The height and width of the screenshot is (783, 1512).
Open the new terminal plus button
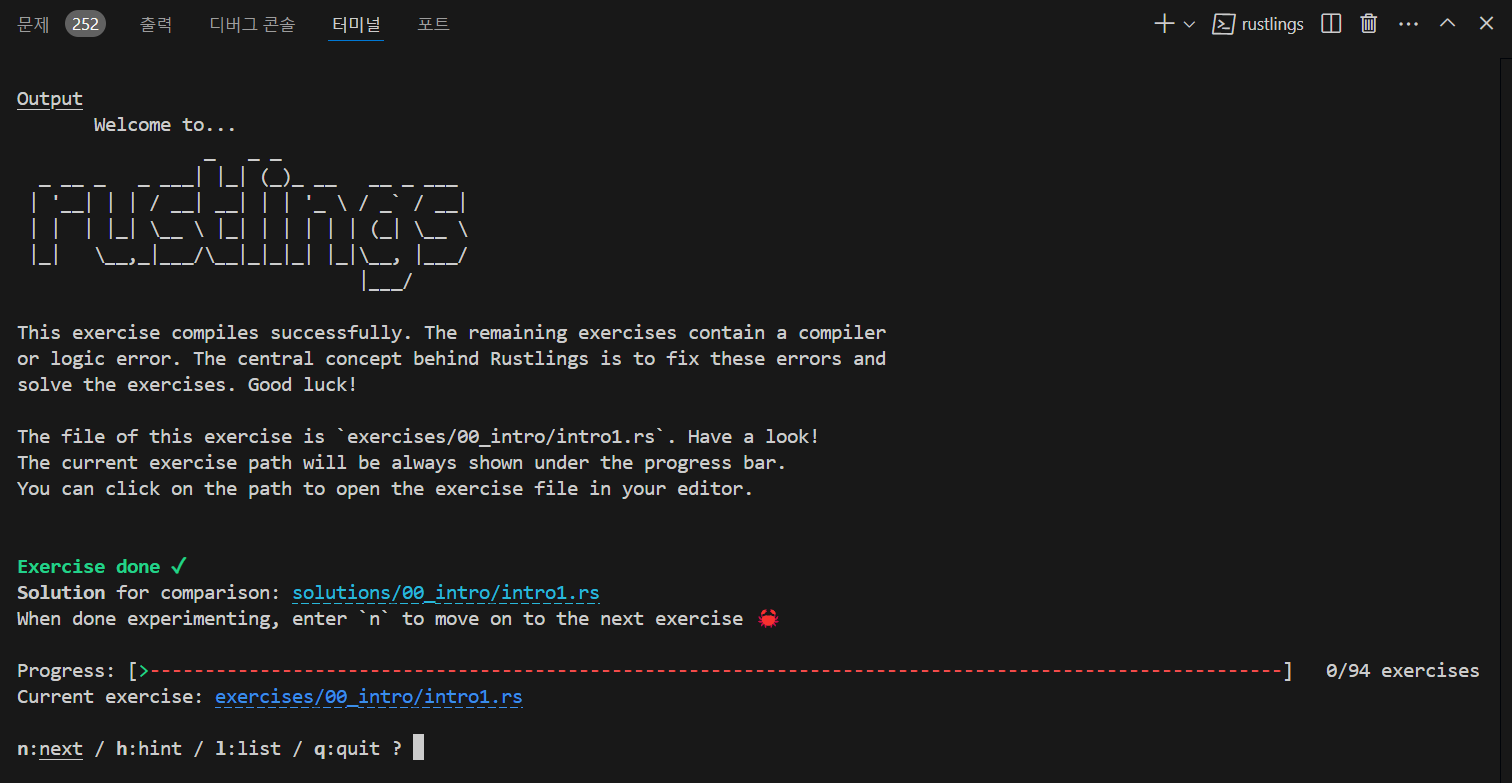tap(1164, 24)
